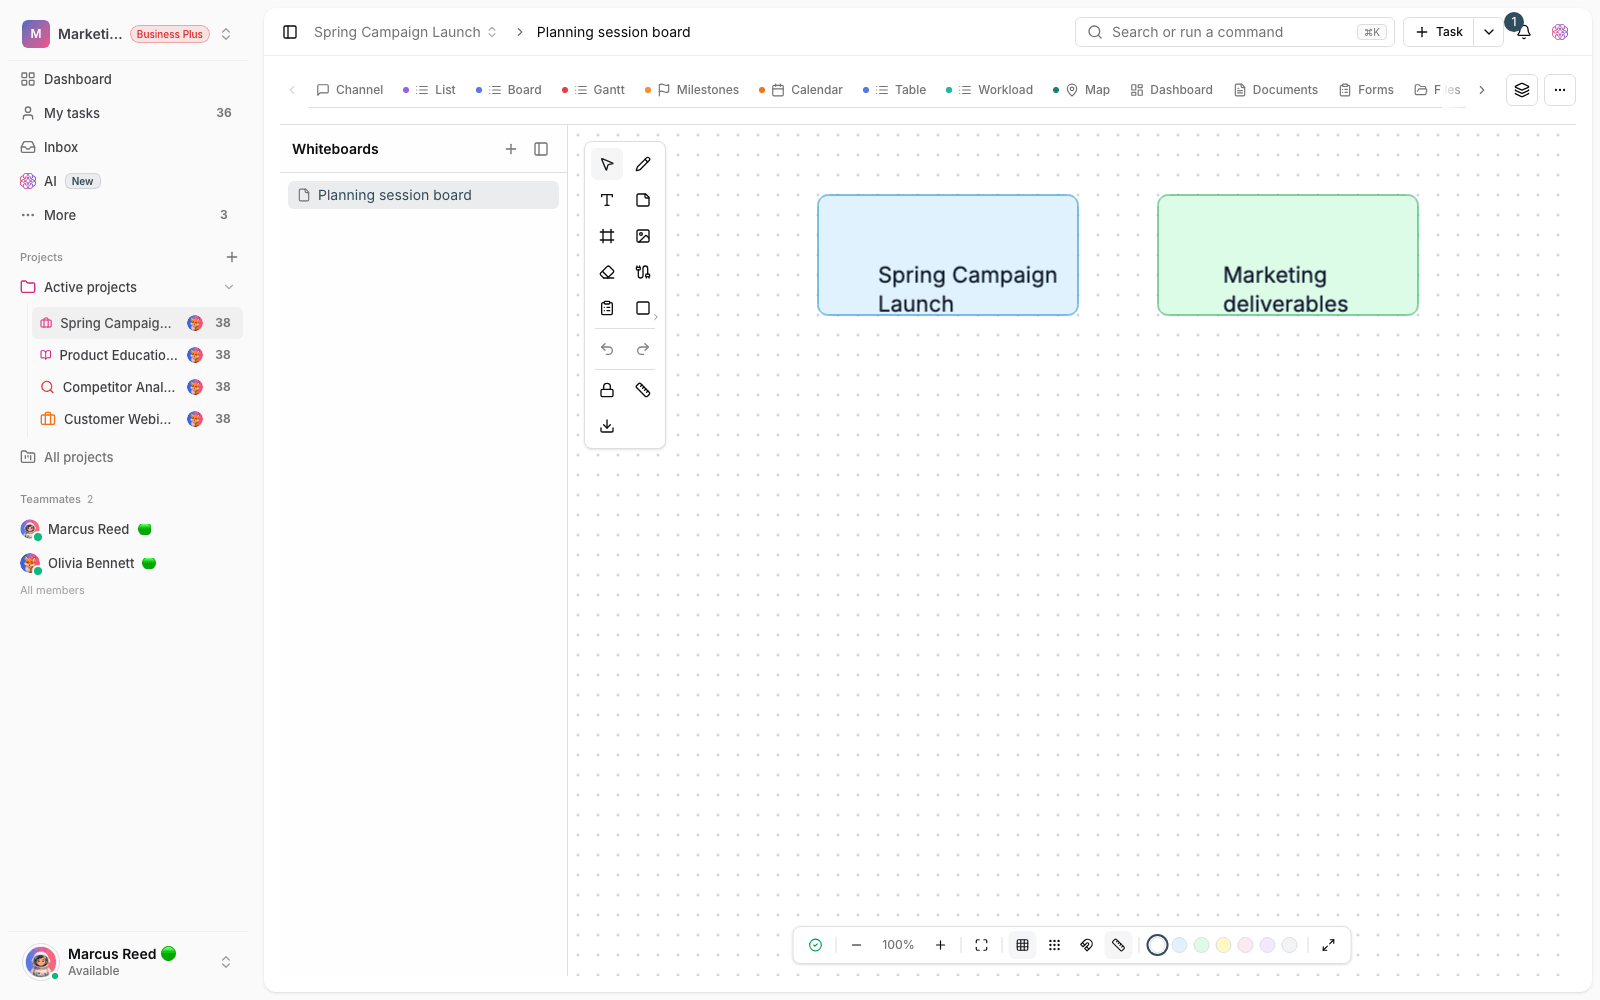Image resolution: width=1600 pixels, height=1000 pixels.
Task: Create a new Task
Action: (x=1439, y=32)
